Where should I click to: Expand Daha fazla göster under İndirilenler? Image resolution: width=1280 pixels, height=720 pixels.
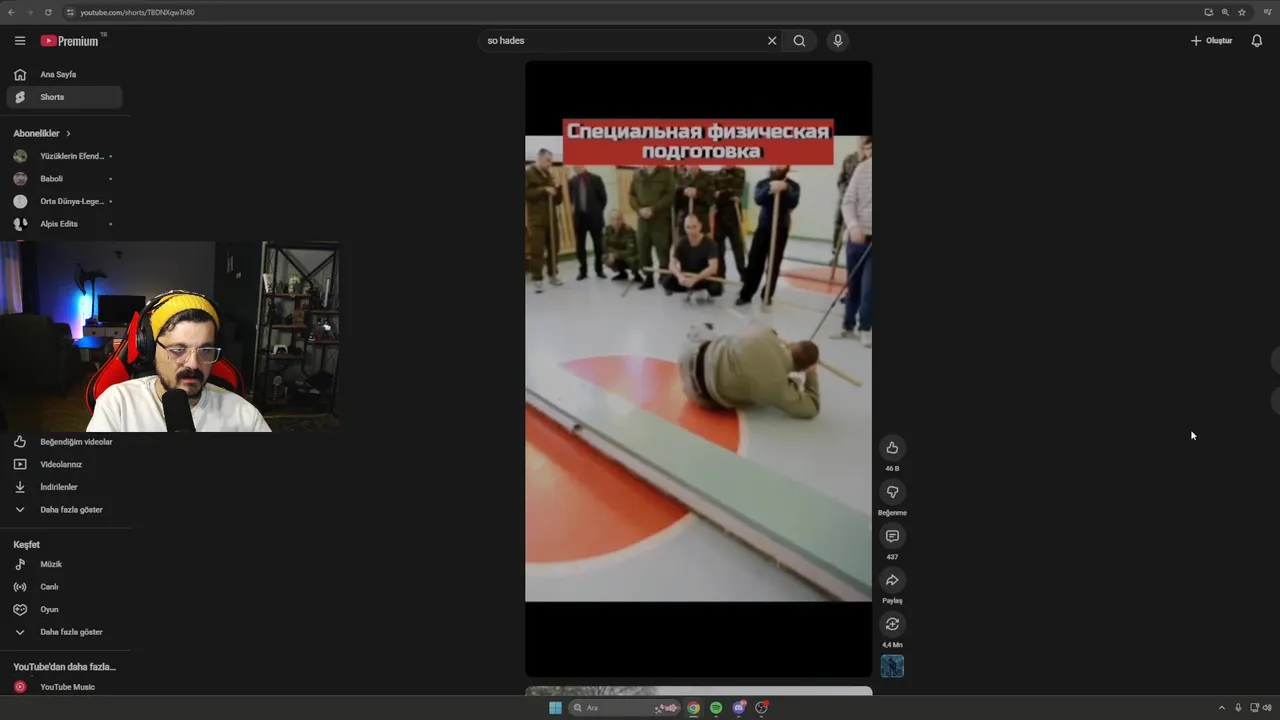[64, 510]
